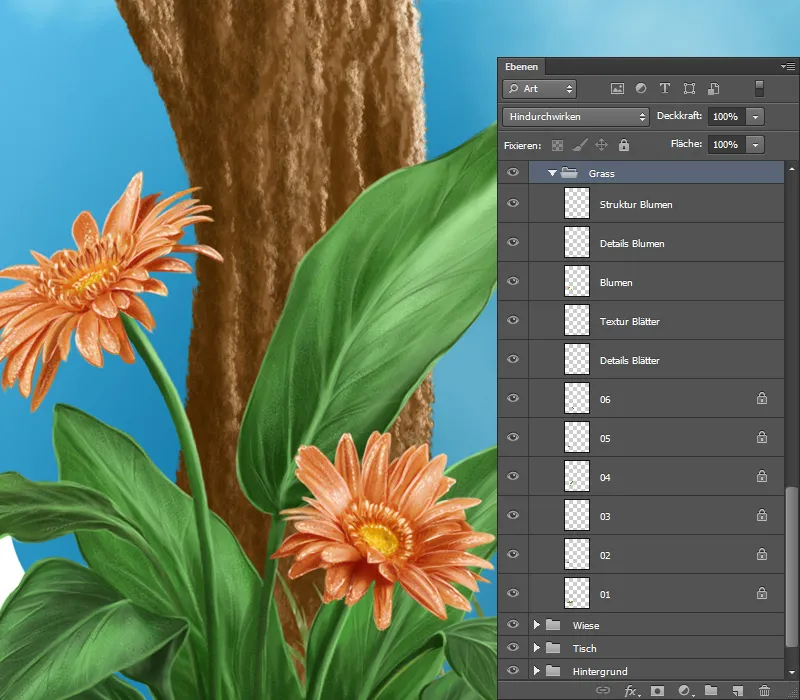Open the Hindurchwirken blend mode dropdown

click(x=576, y=117)
